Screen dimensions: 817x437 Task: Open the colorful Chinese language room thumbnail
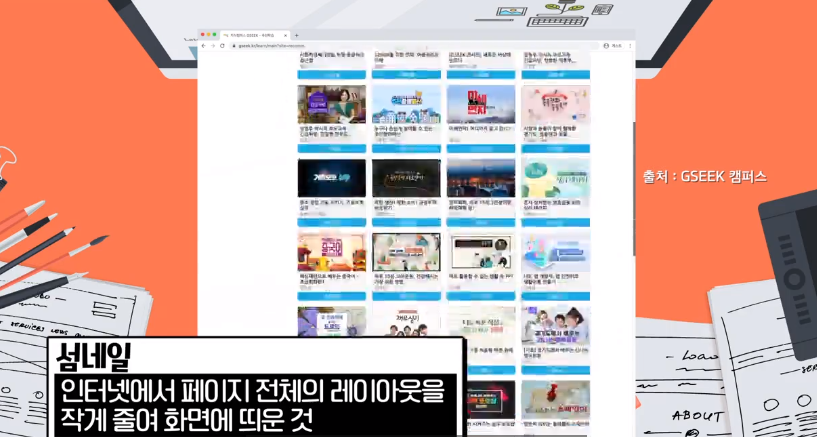[x=331, y=252]
